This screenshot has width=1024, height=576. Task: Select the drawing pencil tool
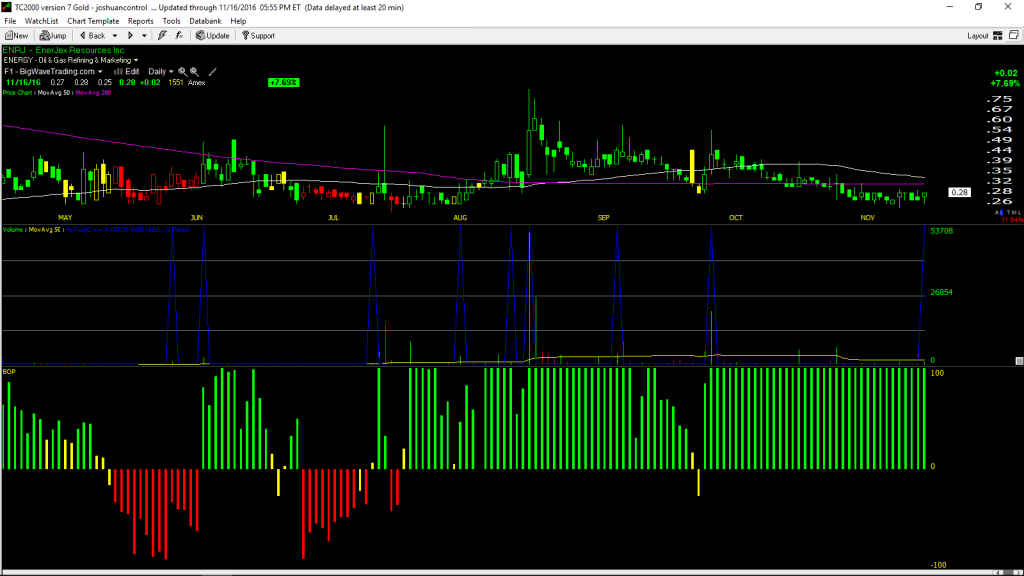(x=212, y=72)
